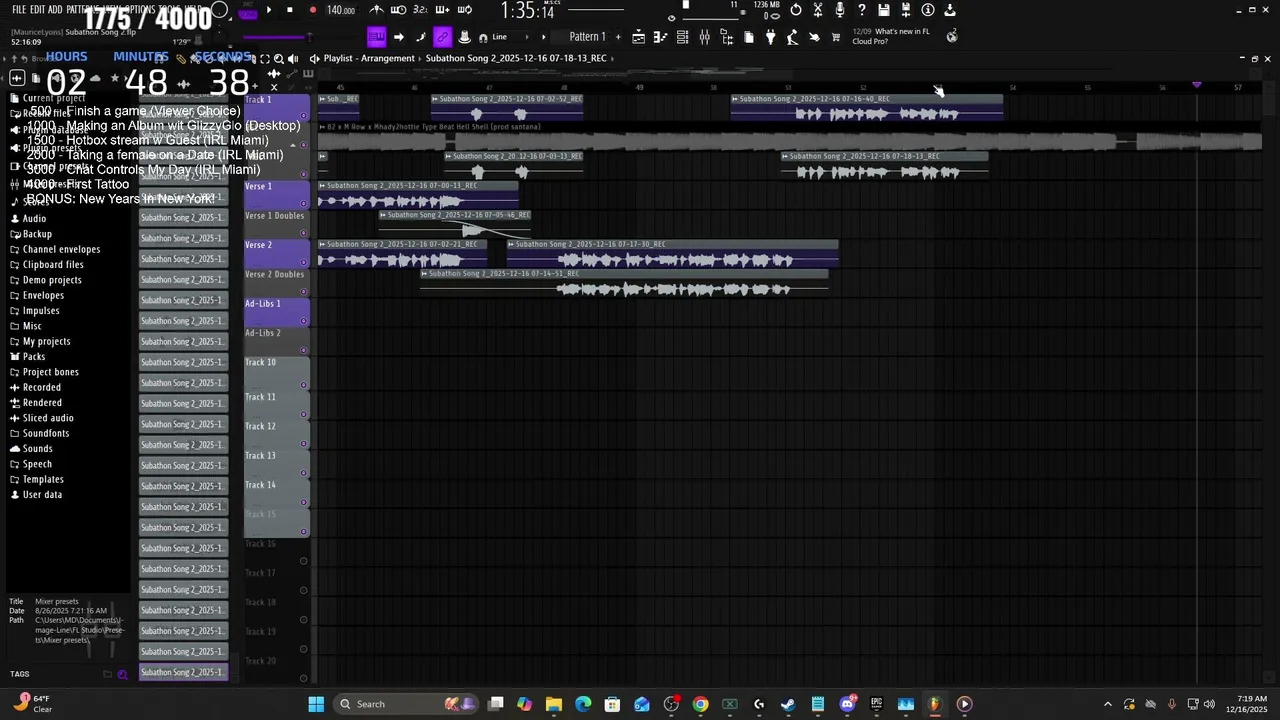Click the tempo field showing 140.000
This screenshot has height=720, width=1280.
[341, 10]
